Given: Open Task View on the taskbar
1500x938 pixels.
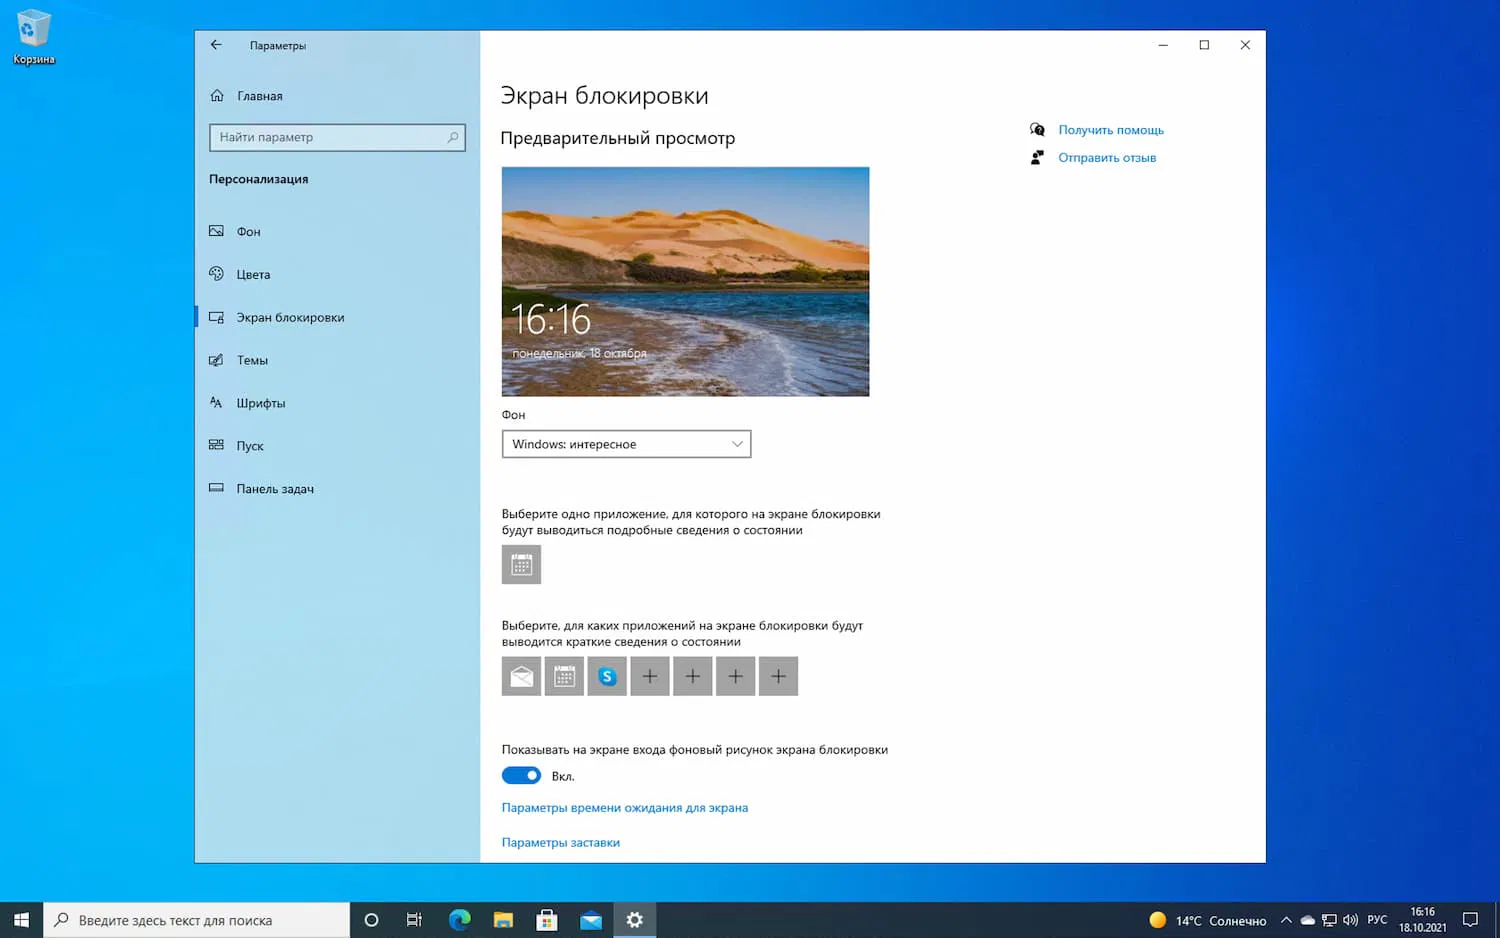Looking at the screenshot, I should (414, 920).
